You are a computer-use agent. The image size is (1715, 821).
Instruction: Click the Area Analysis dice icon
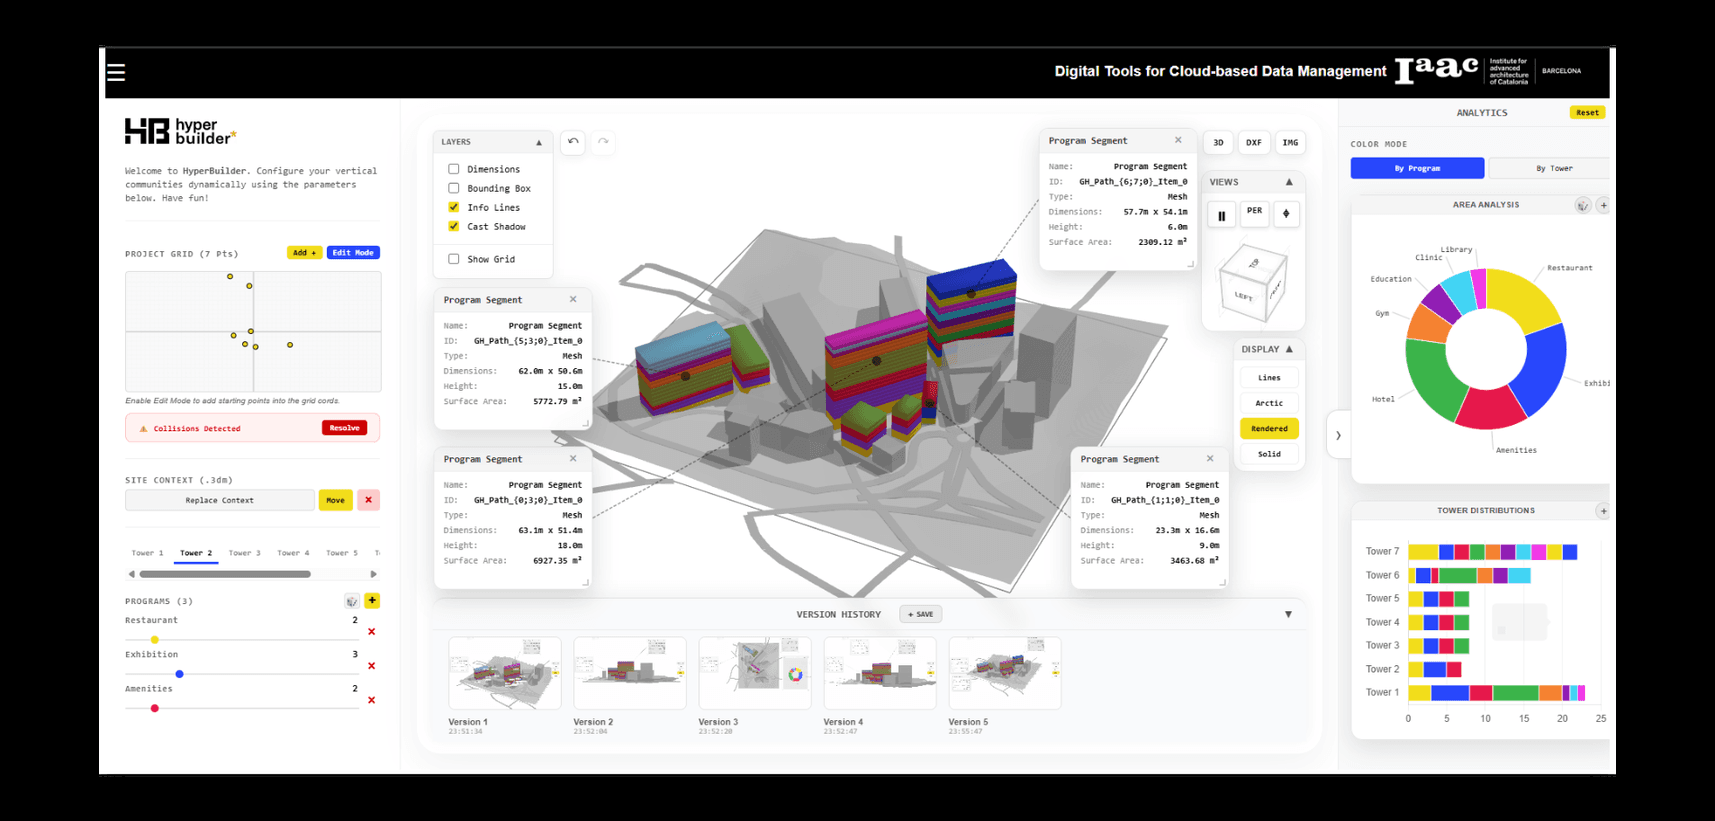(x=1583, y=205)
